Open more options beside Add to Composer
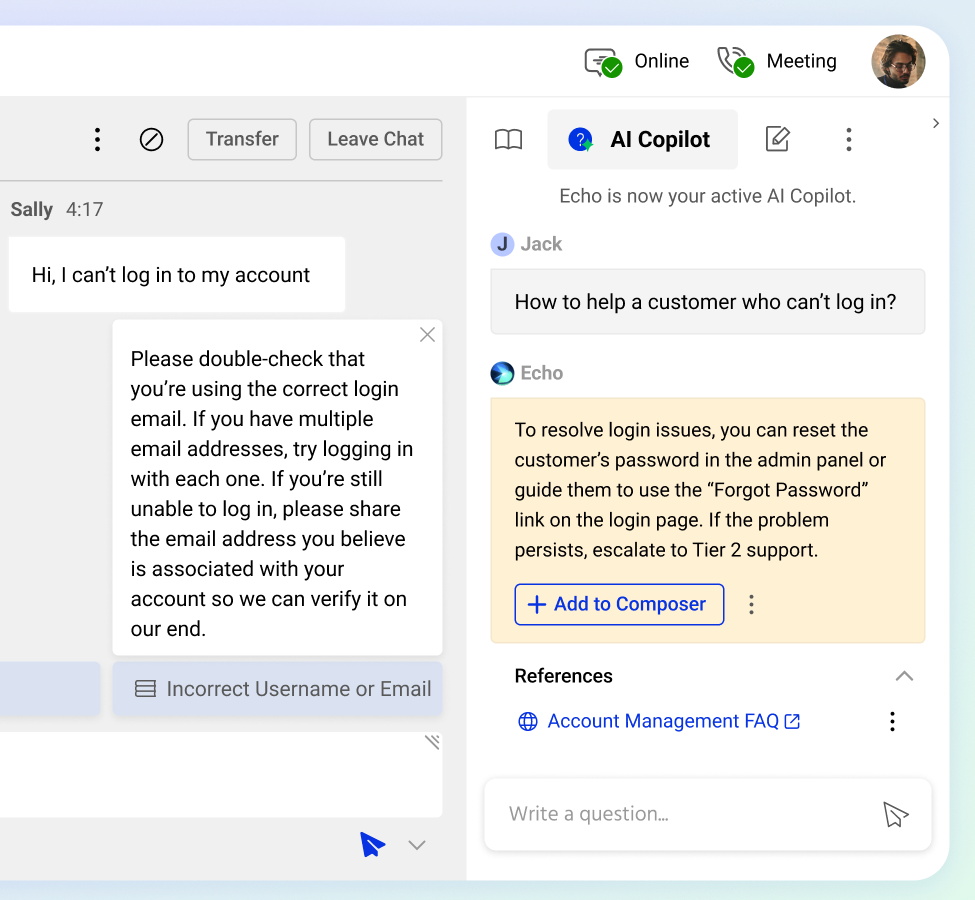Image resolution: width=975 pixels, height=900 pixels. 752,605
